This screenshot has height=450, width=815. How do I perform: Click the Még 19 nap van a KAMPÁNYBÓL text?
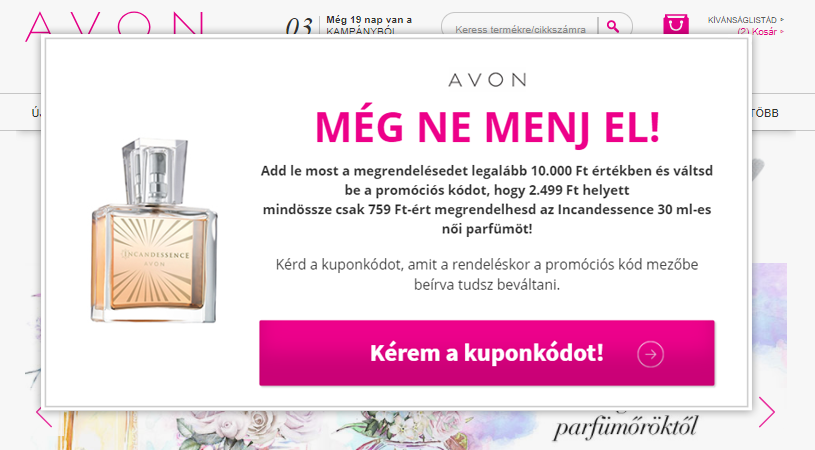coord(369,25)
